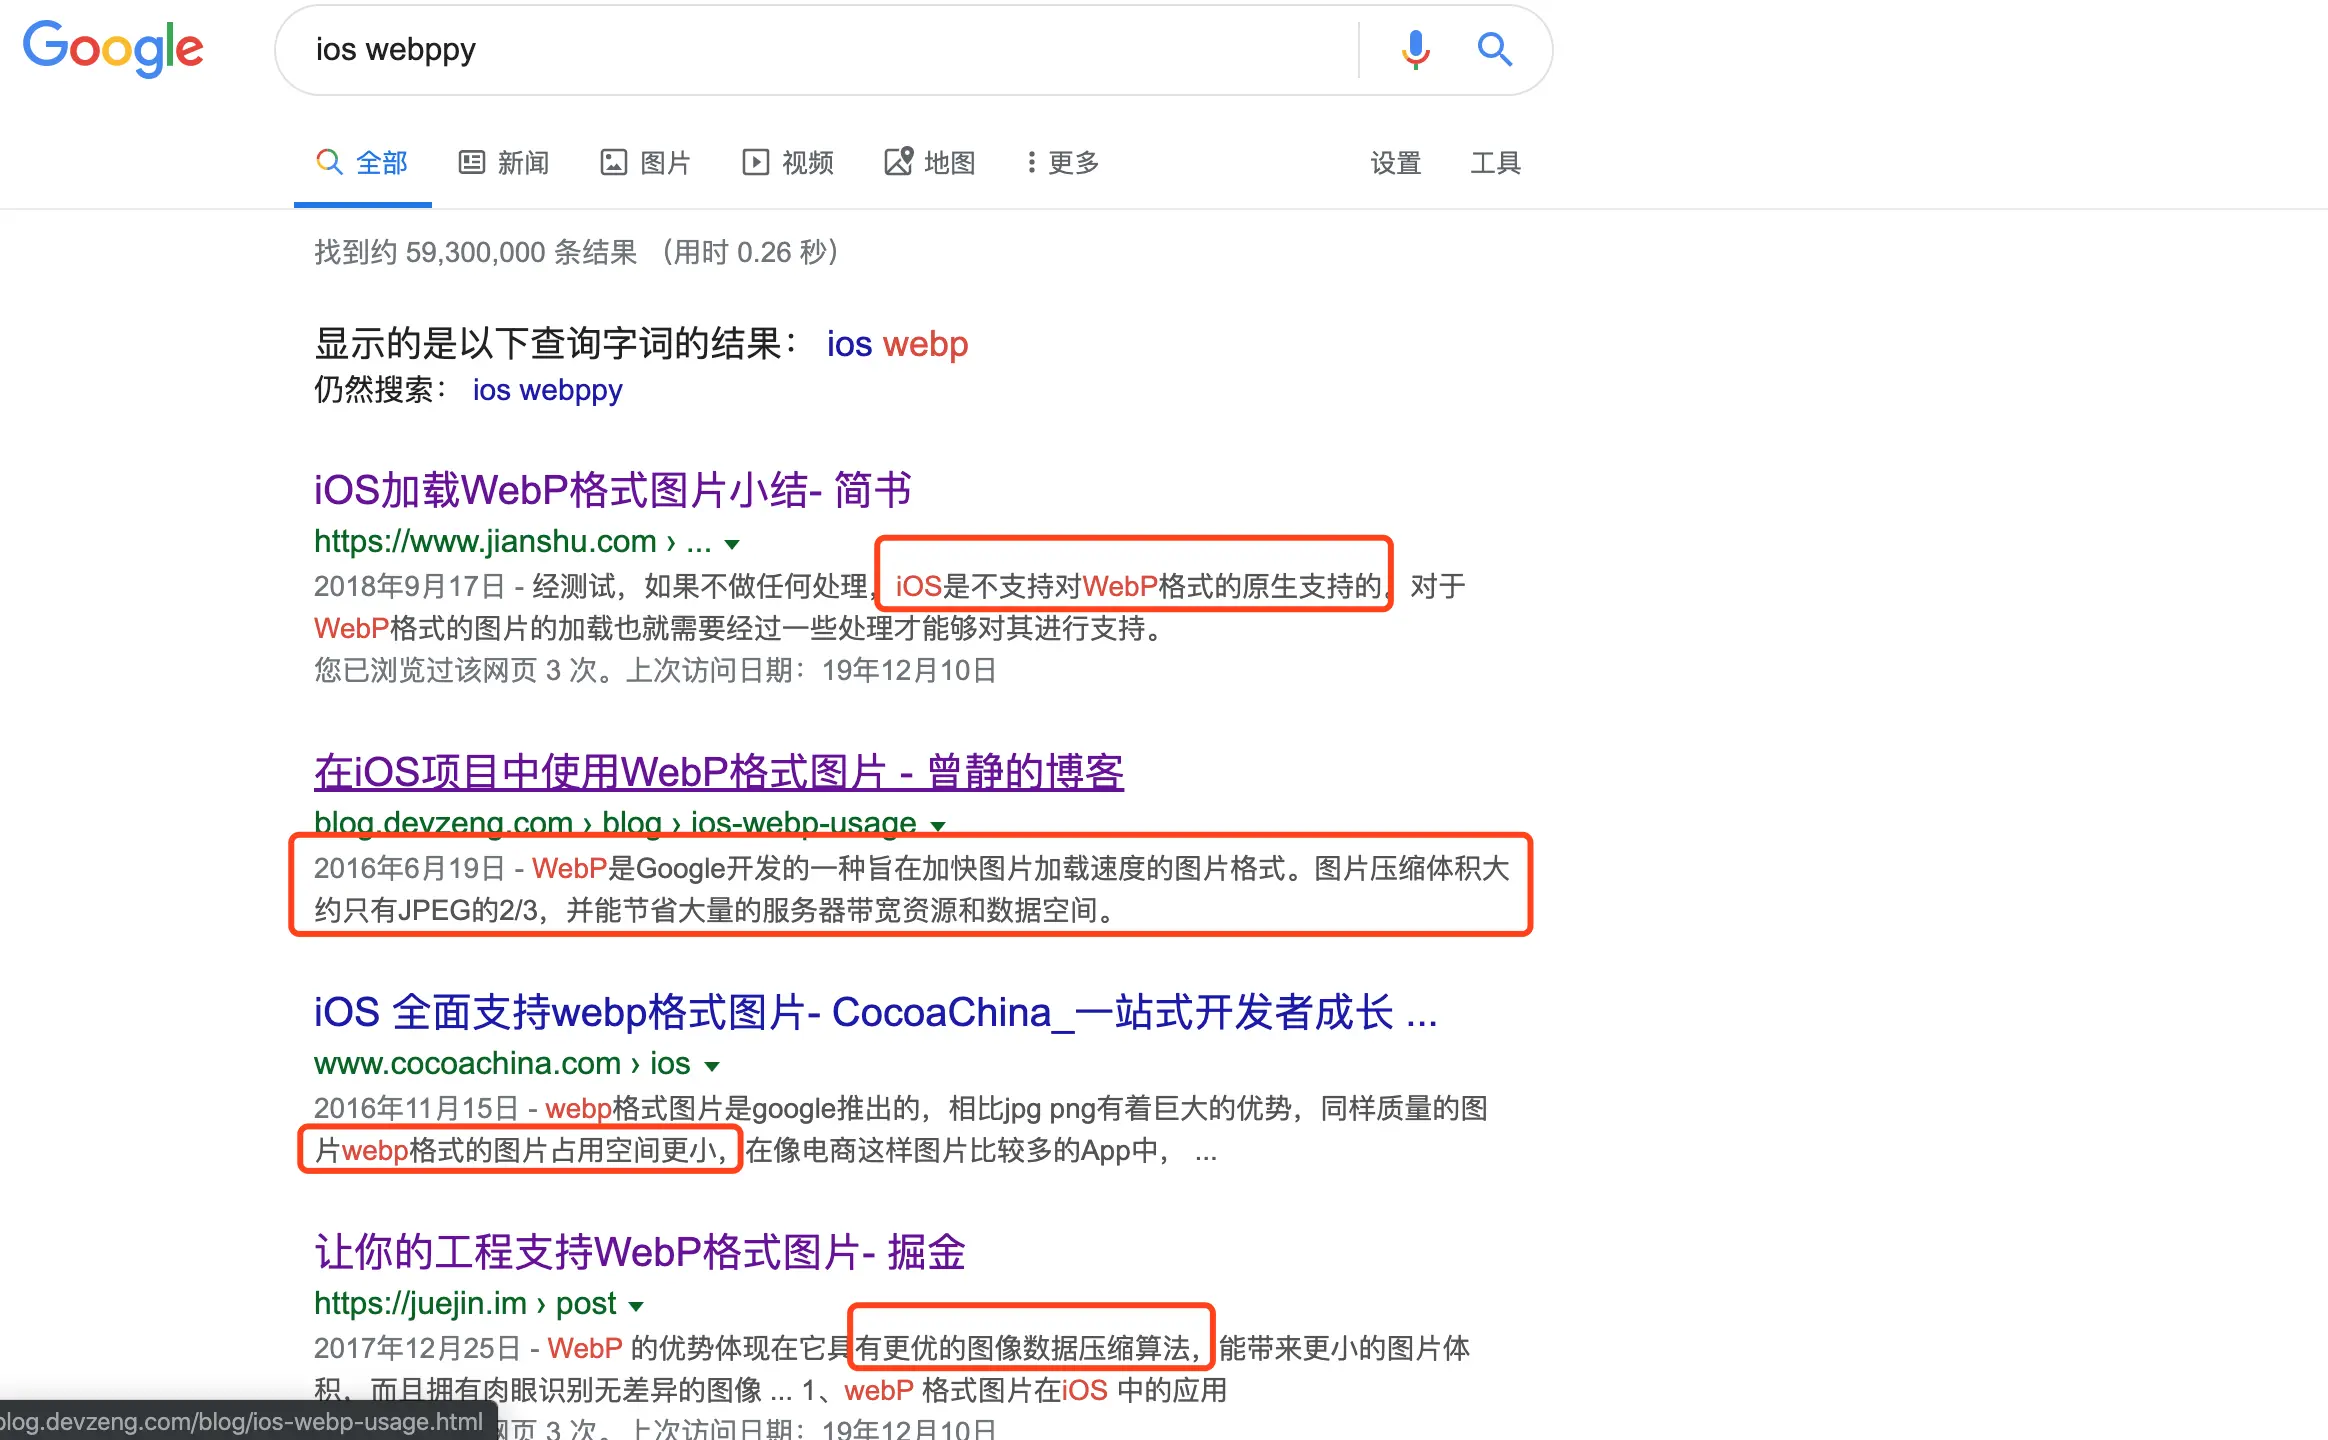This screenshot has height=1440, width=2328.
Task: Click the magnifier search button
Action: 1494,49
